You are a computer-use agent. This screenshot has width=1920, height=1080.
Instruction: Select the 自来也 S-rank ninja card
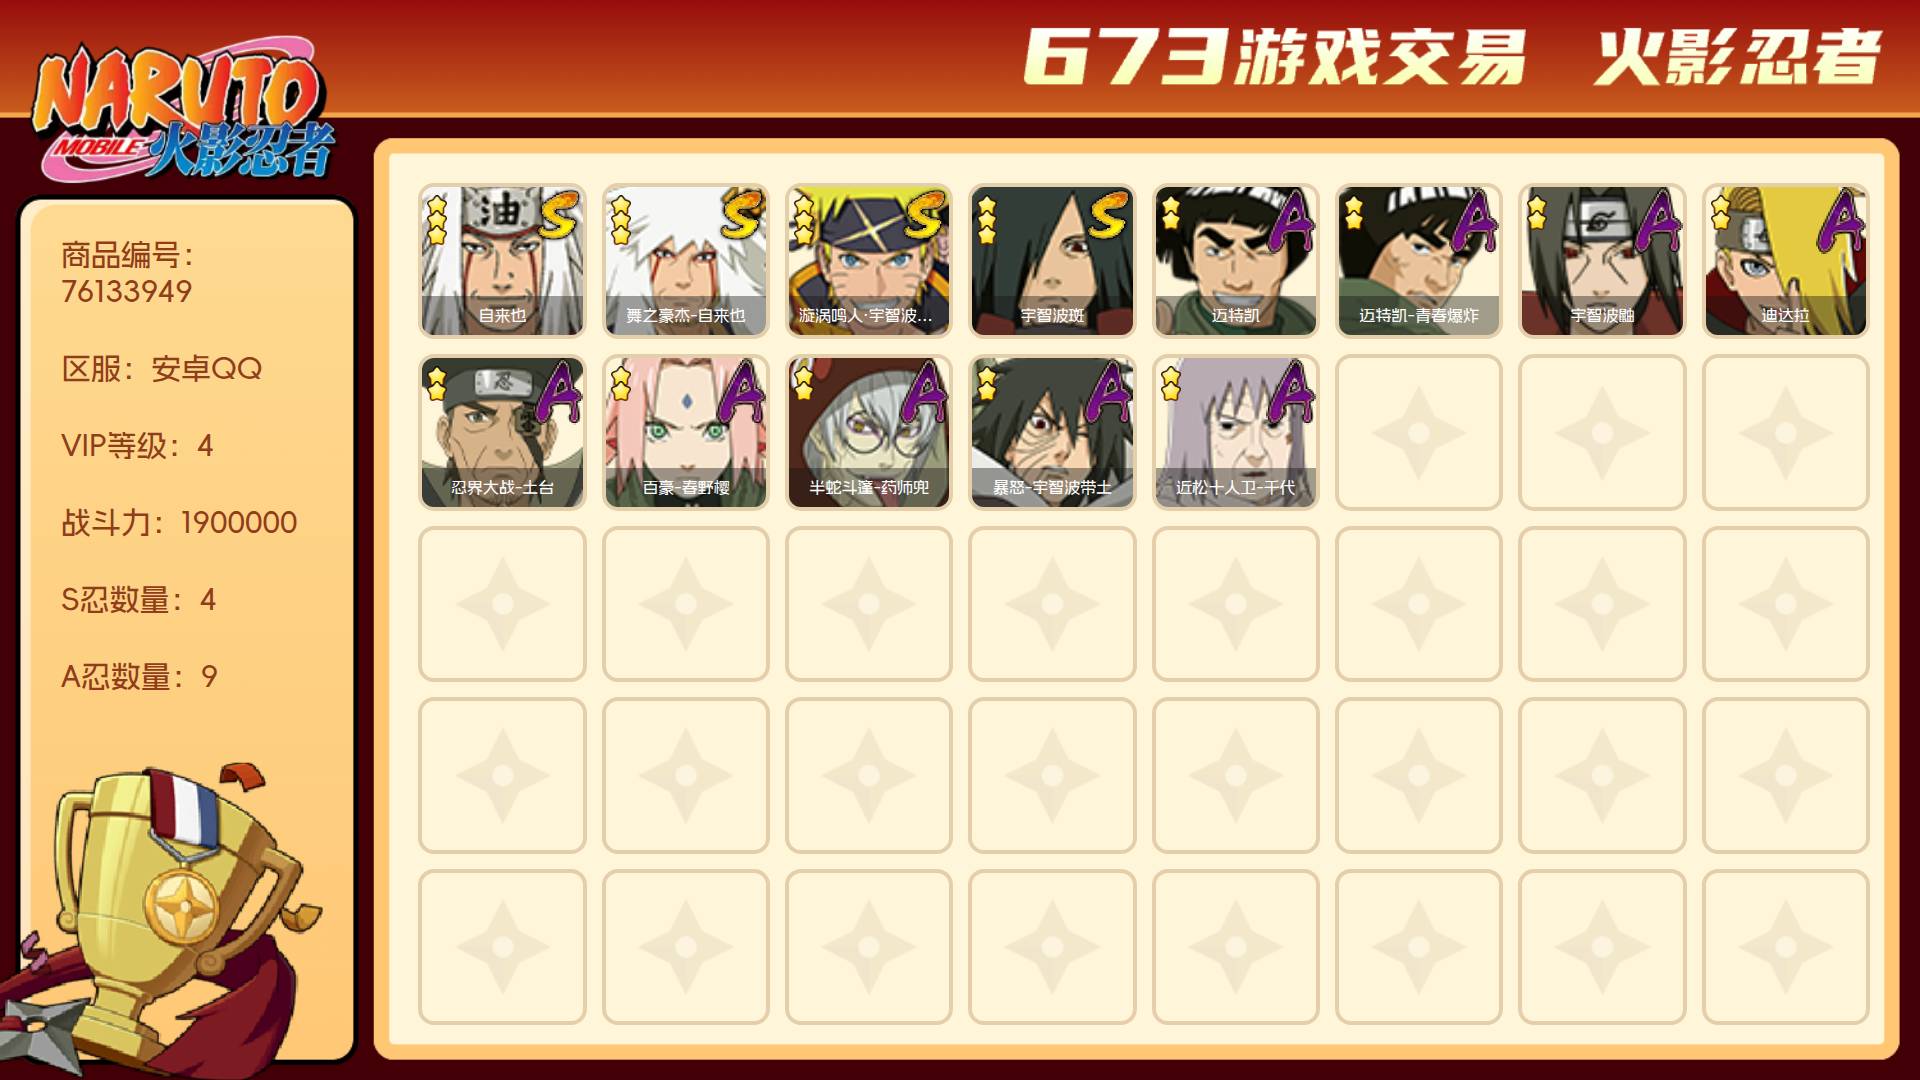[502, 260]
